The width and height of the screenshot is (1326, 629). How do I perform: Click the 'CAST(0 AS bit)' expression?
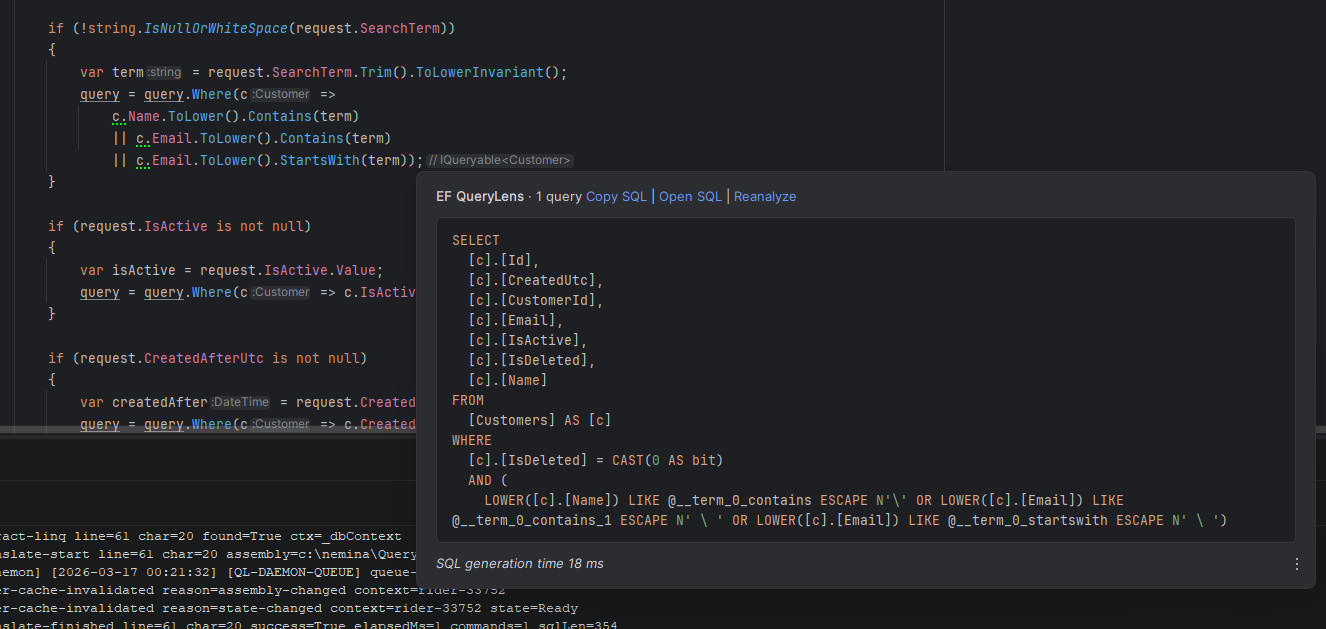coord(668,461)
